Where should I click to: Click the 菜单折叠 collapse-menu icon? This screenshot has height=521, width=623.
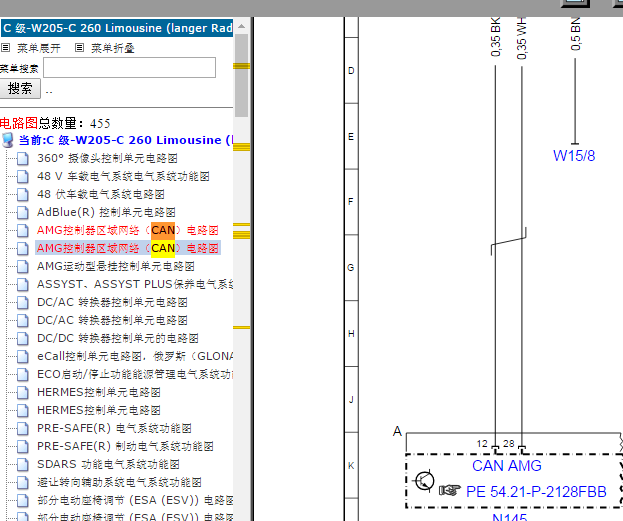coord(79,48)
